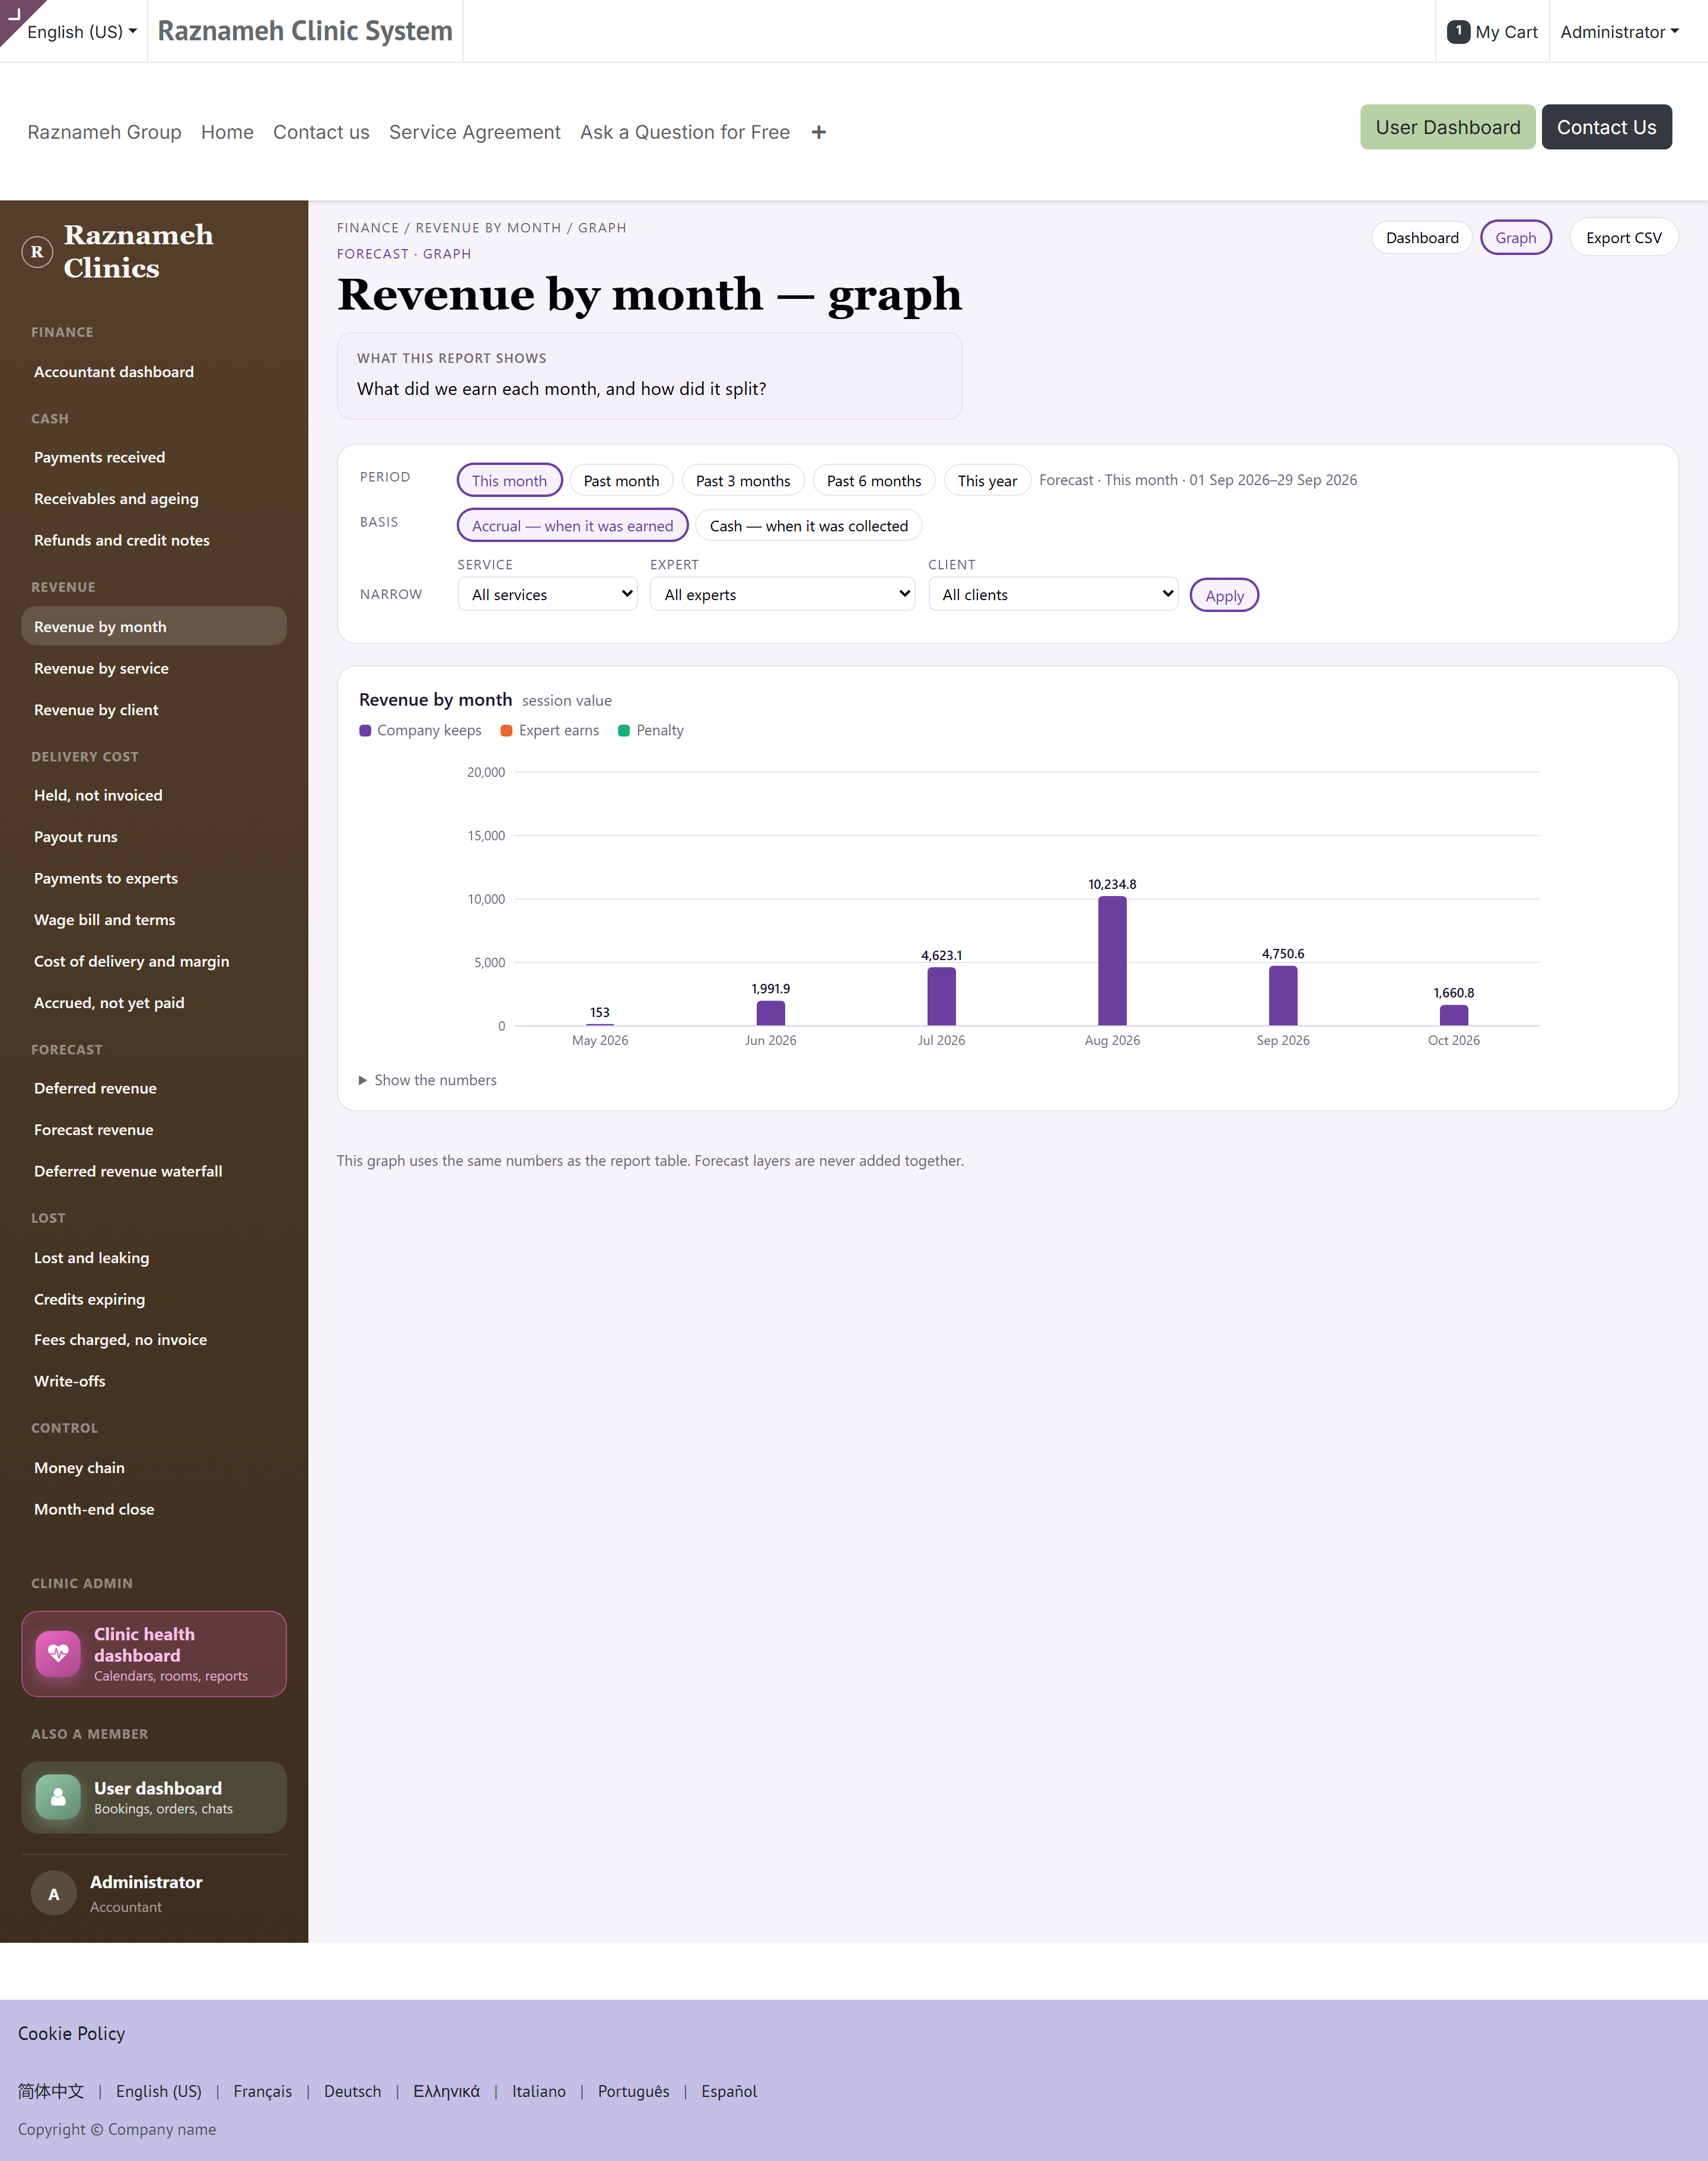The image size is (1708, 2161).
Task: Click the green Penalty legend swatch
Action: (x=624, y=731)
